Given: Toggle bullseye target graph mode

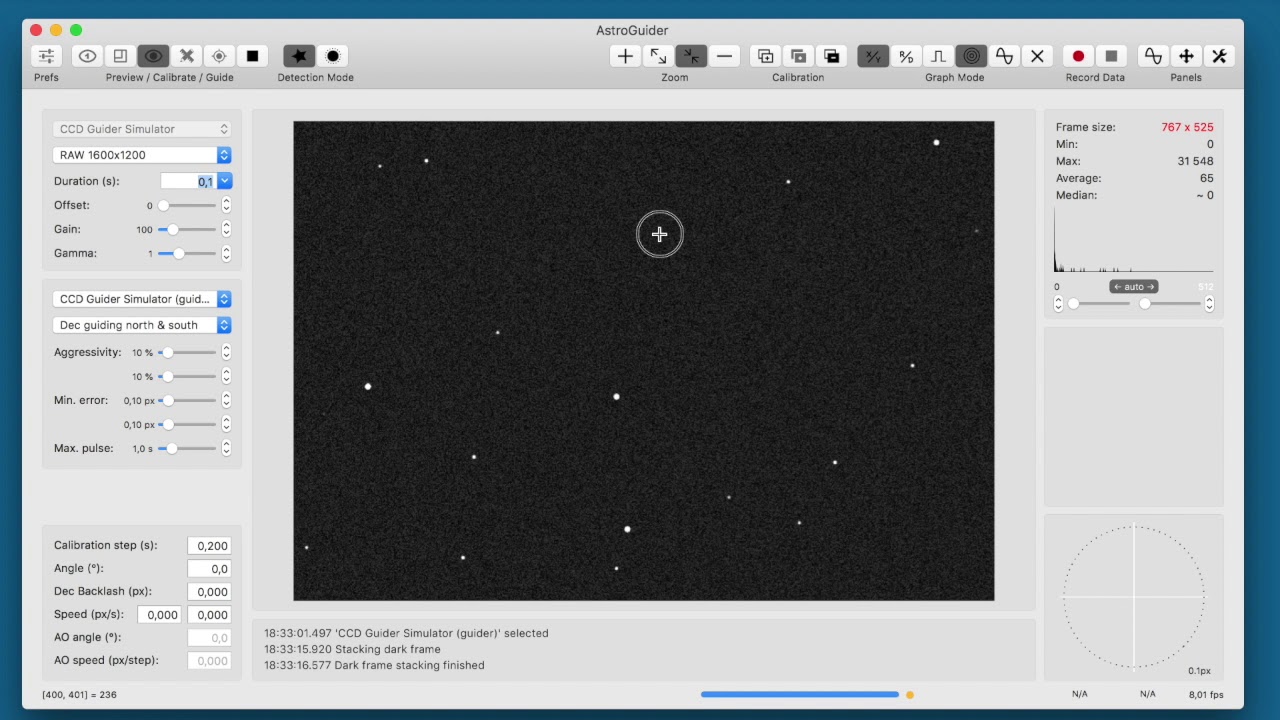Looking at the screenshot, I should [x=971, y=56].
